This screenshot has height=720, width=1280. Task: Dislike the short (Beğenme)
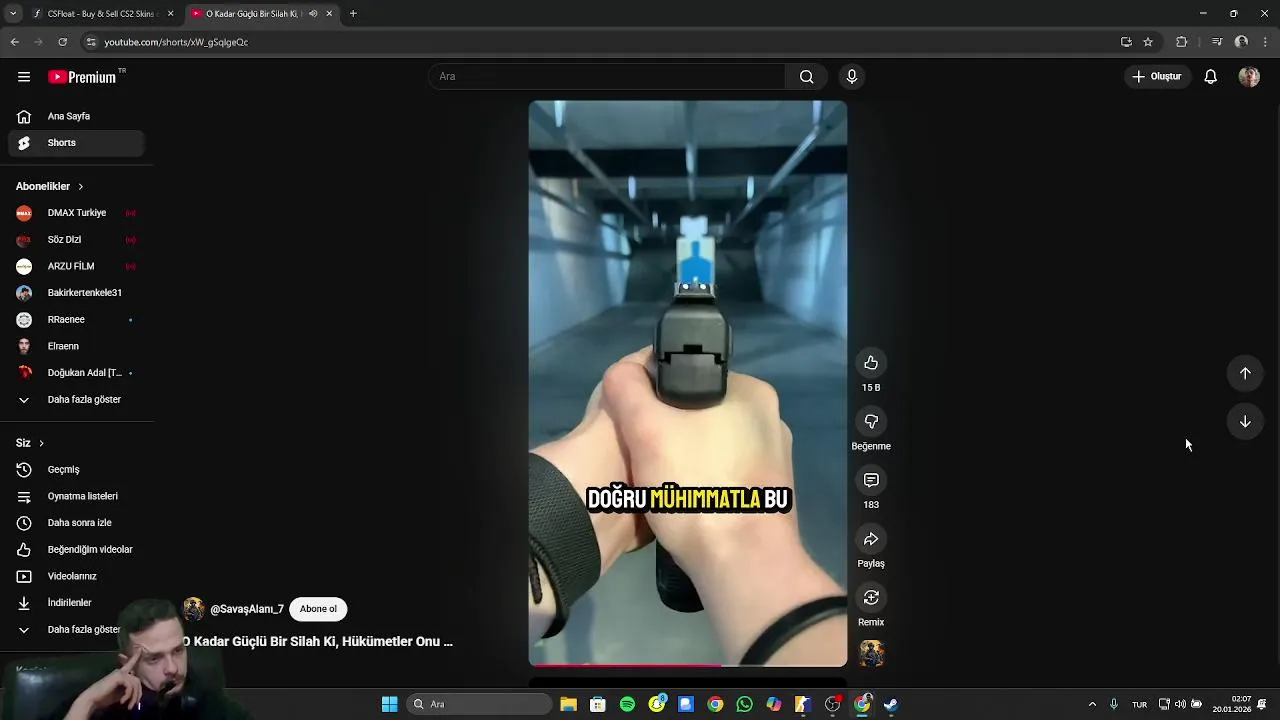(x=871, y=422)
